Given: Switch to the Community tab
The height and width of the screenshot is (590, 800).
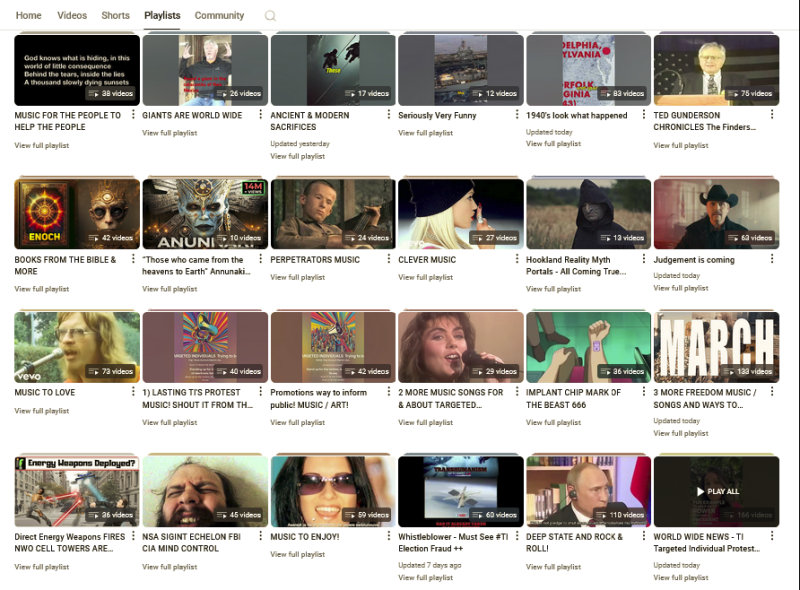Looking at the screenshot, I should click(x=219, y=15).
